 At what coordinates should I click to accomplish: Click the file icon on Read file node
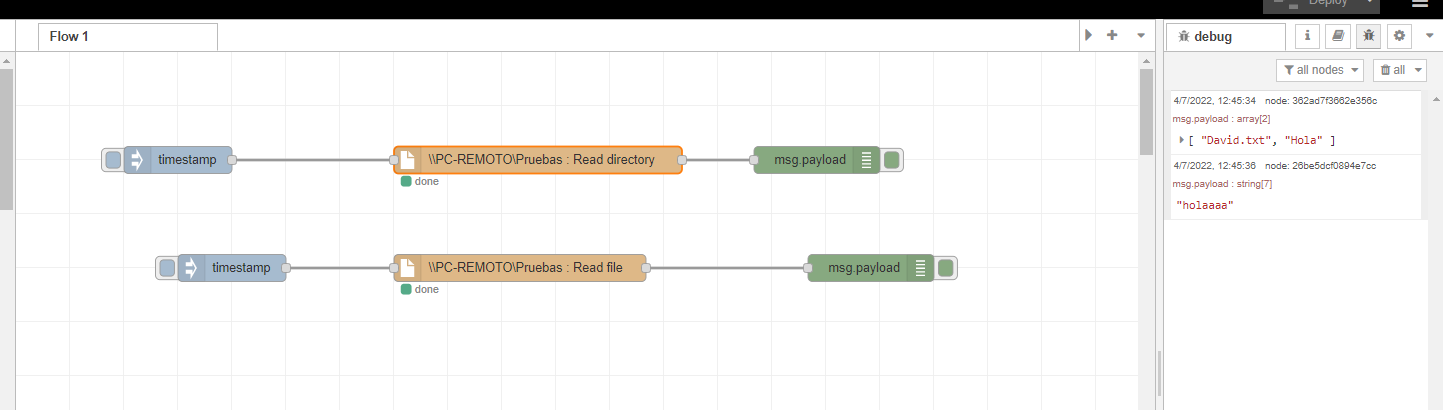407,268
